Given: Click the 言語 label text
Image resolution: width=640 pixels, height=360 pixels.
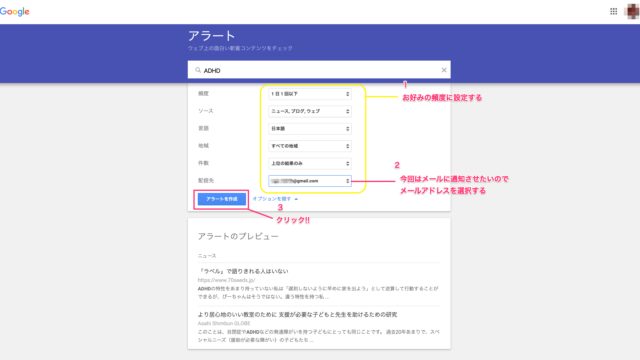Looking at the screenshot, I should (x=203, y=128).
